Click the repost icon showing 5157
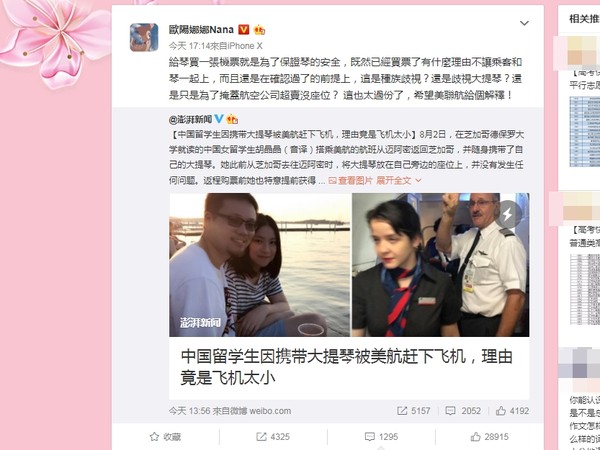The width and height of the screenshot is (600, 450). pyautogui.click(x=414, y=411)
